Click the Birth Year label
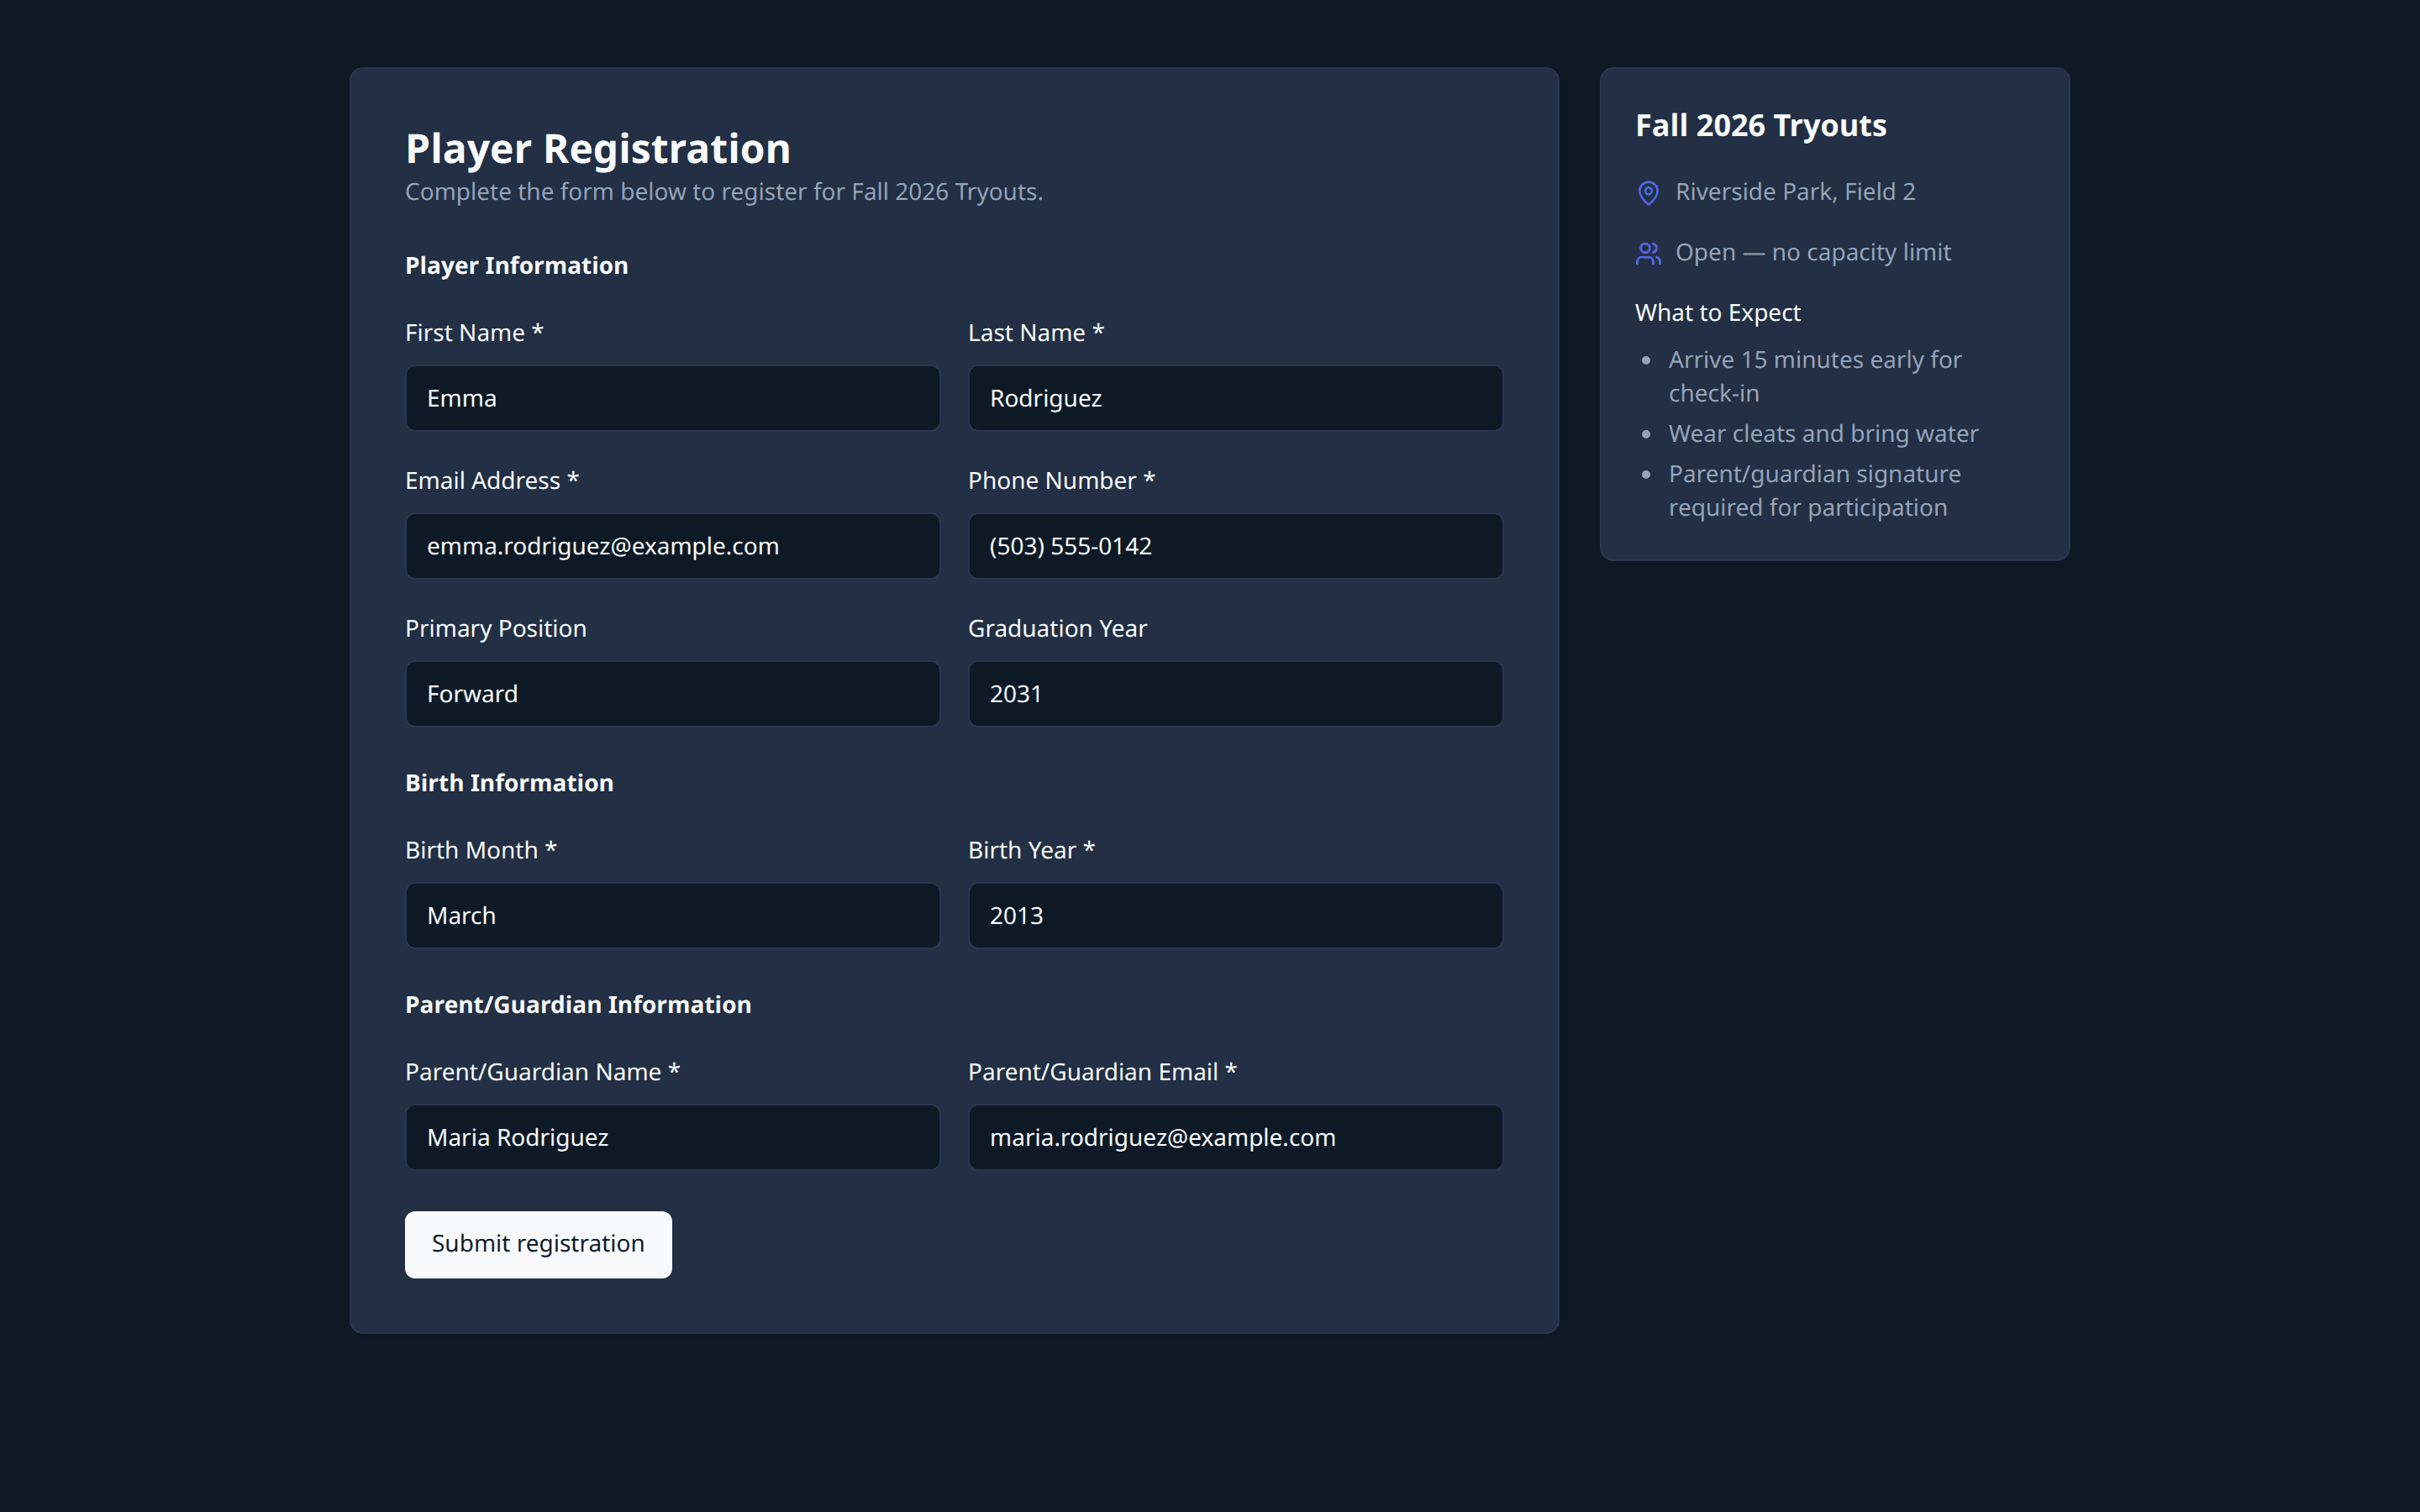 (x=1031, y=850)
